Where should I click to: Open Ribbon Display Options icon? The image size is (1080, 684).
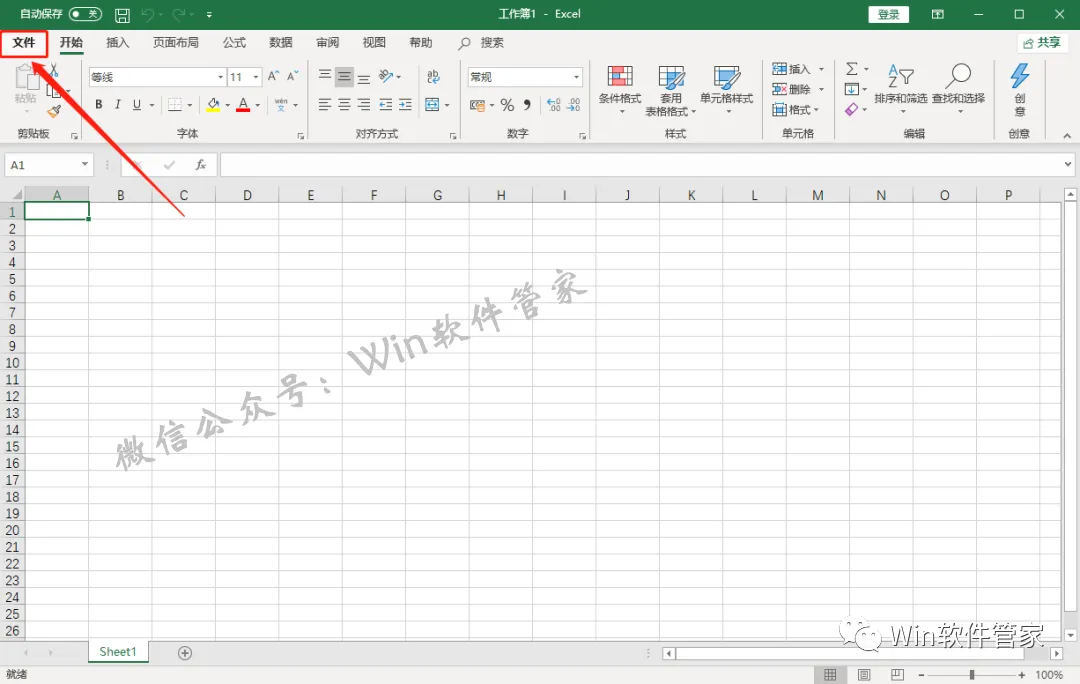click(938, 14)
